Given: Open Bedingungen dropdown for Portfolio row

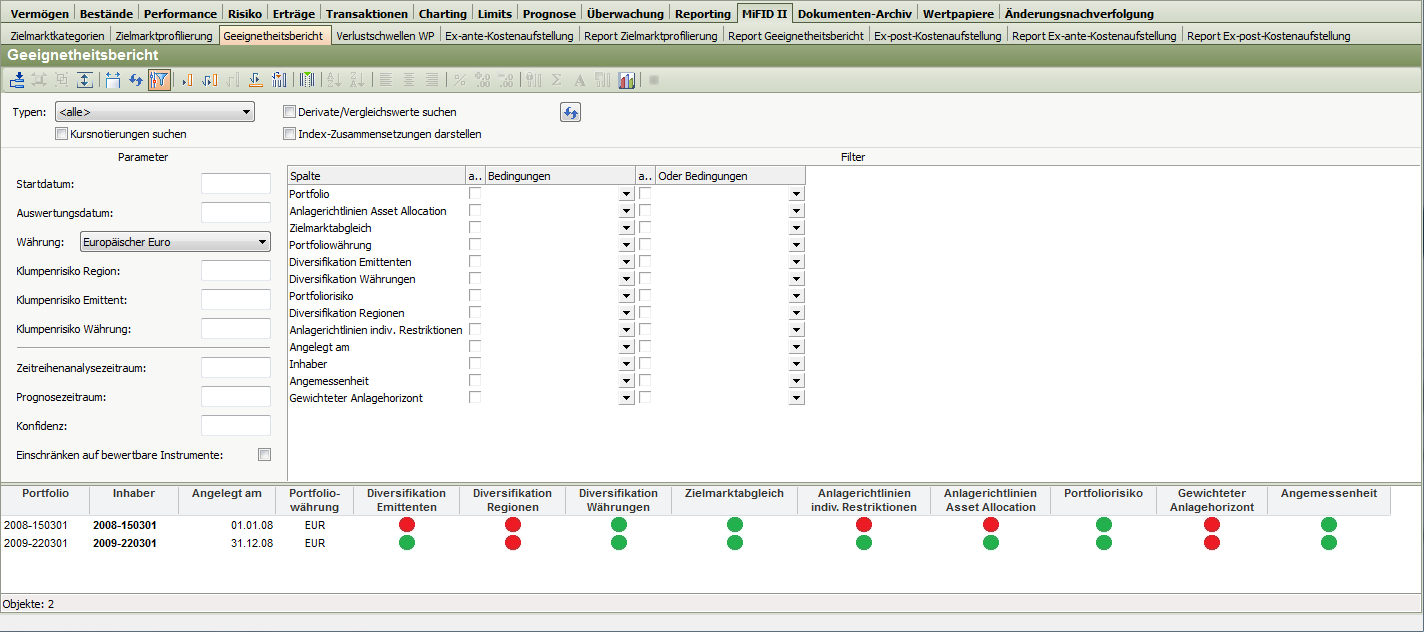Looking at the screenshot, I should pyautogui.click(x=626, y=194).
